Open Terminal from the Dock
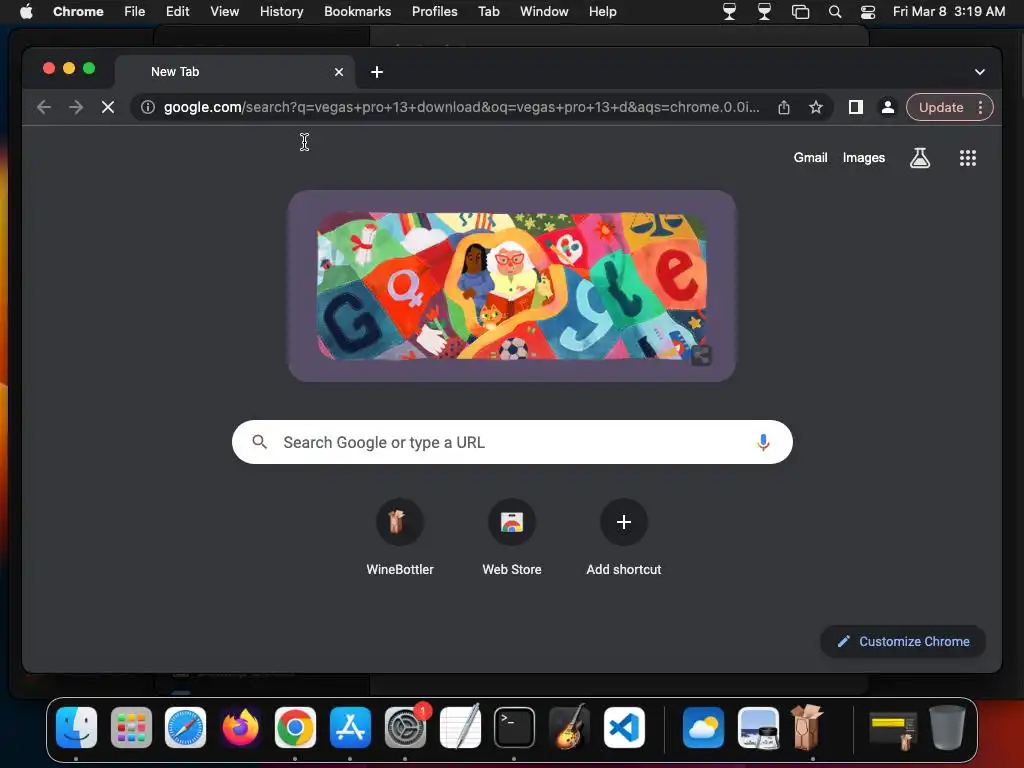The width and height of the screenshot is (1024, 768). pos(514,727)
